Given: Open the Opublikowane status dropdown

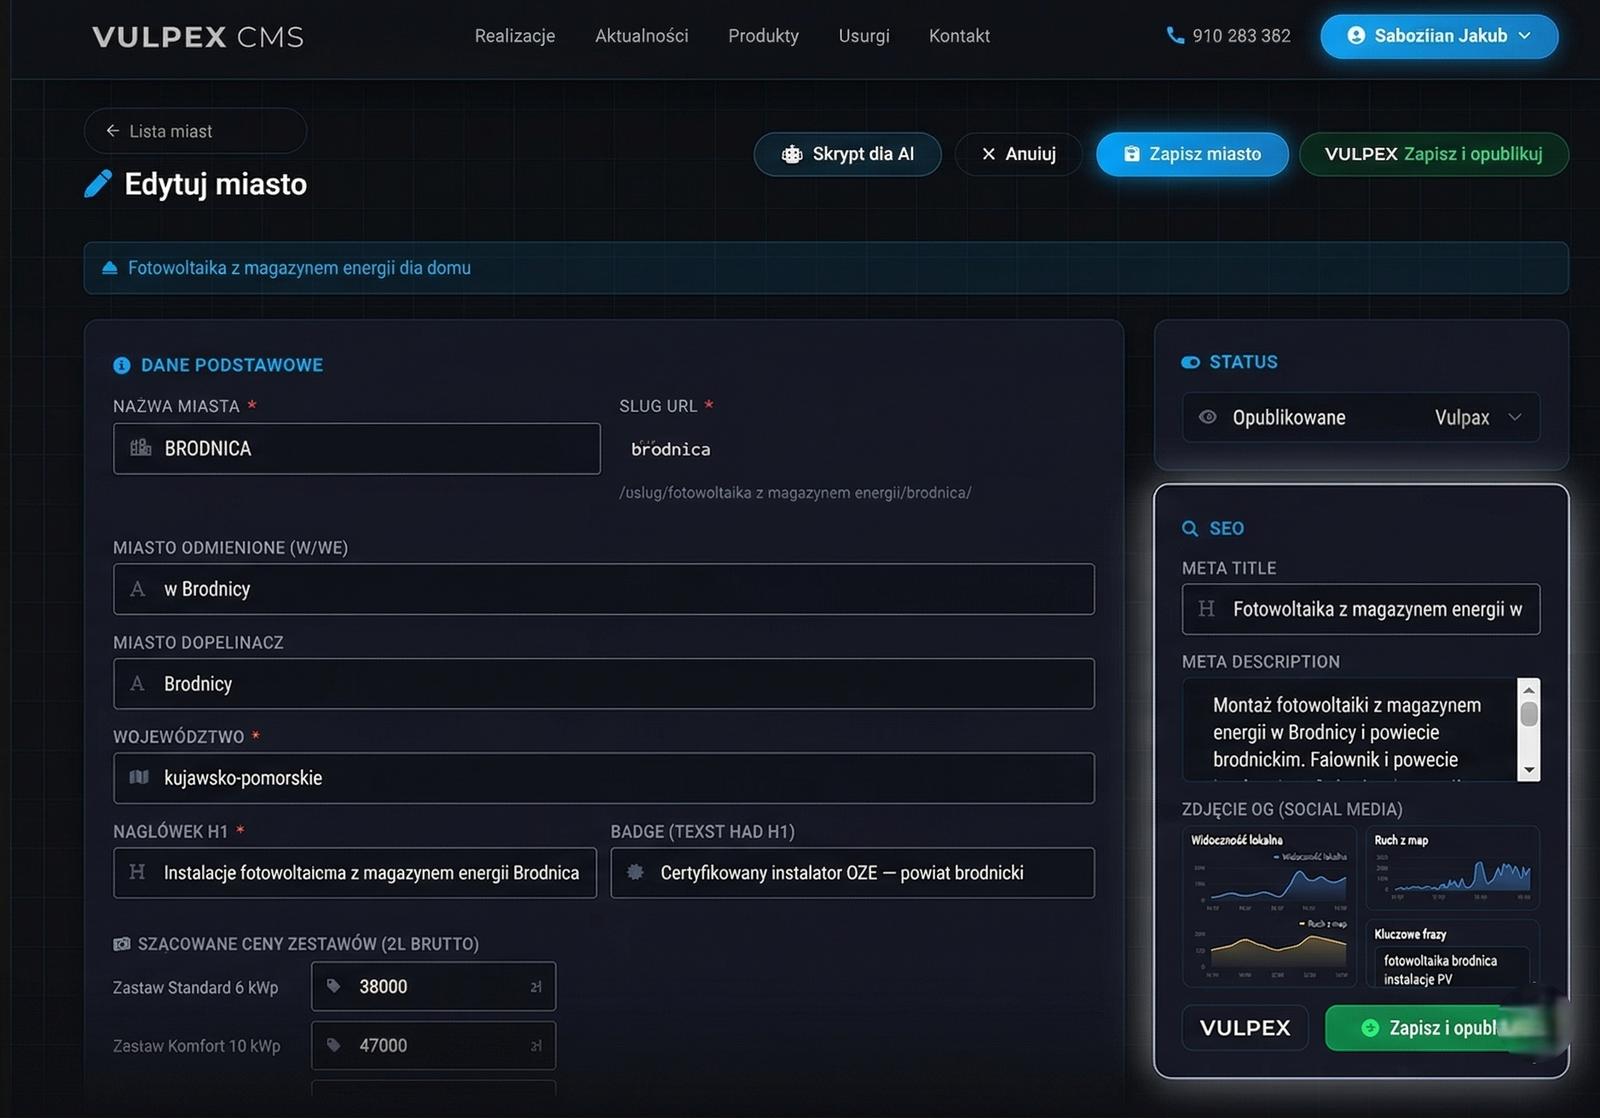Looking at the screenshot, I should (x=1514, y=417).
